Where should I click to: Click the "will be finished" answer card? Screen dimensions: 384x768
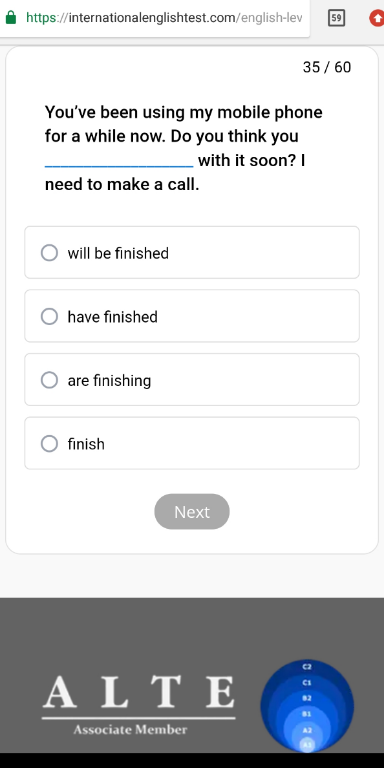pyautogui.click(x=192, y=252)
